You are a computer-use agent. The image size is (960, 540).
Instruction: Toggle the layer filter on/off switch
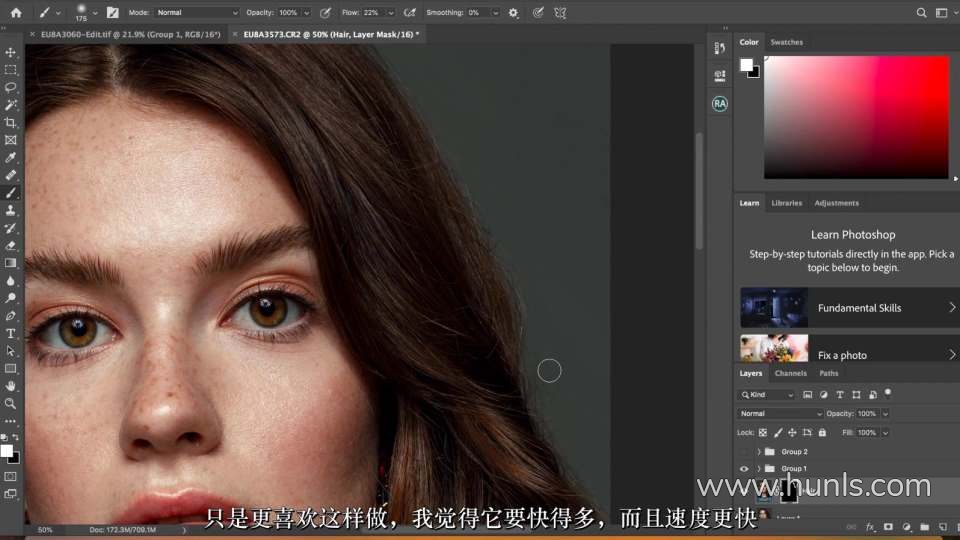[x=886, y=393]
